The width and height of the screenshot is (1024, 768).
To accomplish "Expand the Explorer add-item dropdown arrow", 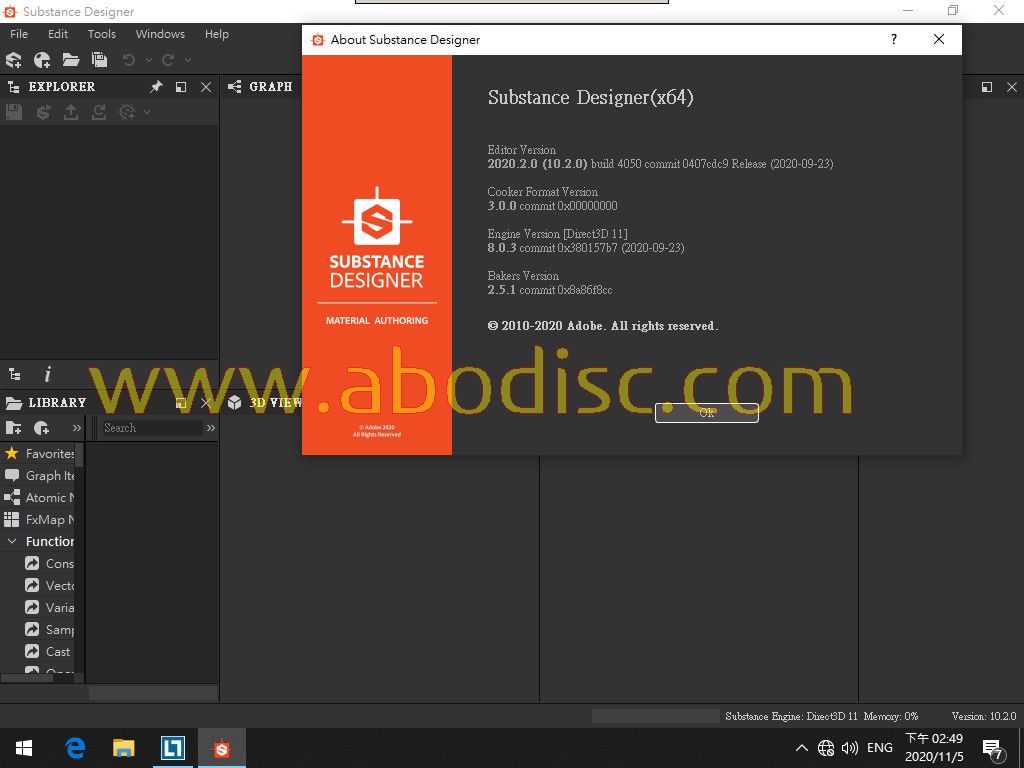I will (147, 112).
